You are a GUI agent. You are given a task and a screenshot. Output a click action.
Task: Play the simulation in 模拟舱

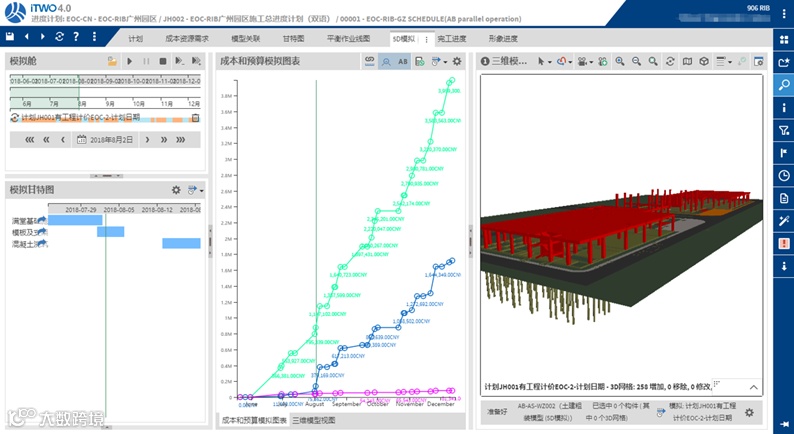pos(130,61)
